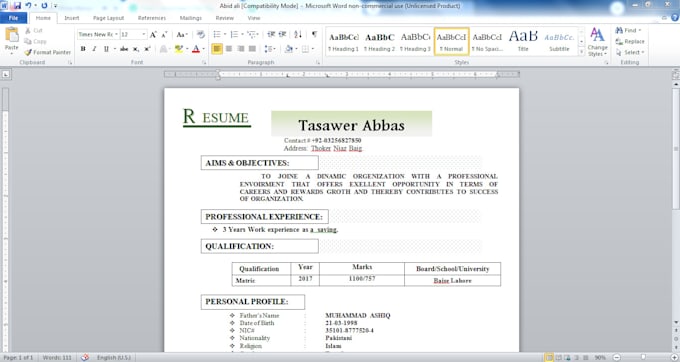This screenshot has width=680, height=362.
Task: Toggle Strikethrough formatting
Action: pos(124,49)
